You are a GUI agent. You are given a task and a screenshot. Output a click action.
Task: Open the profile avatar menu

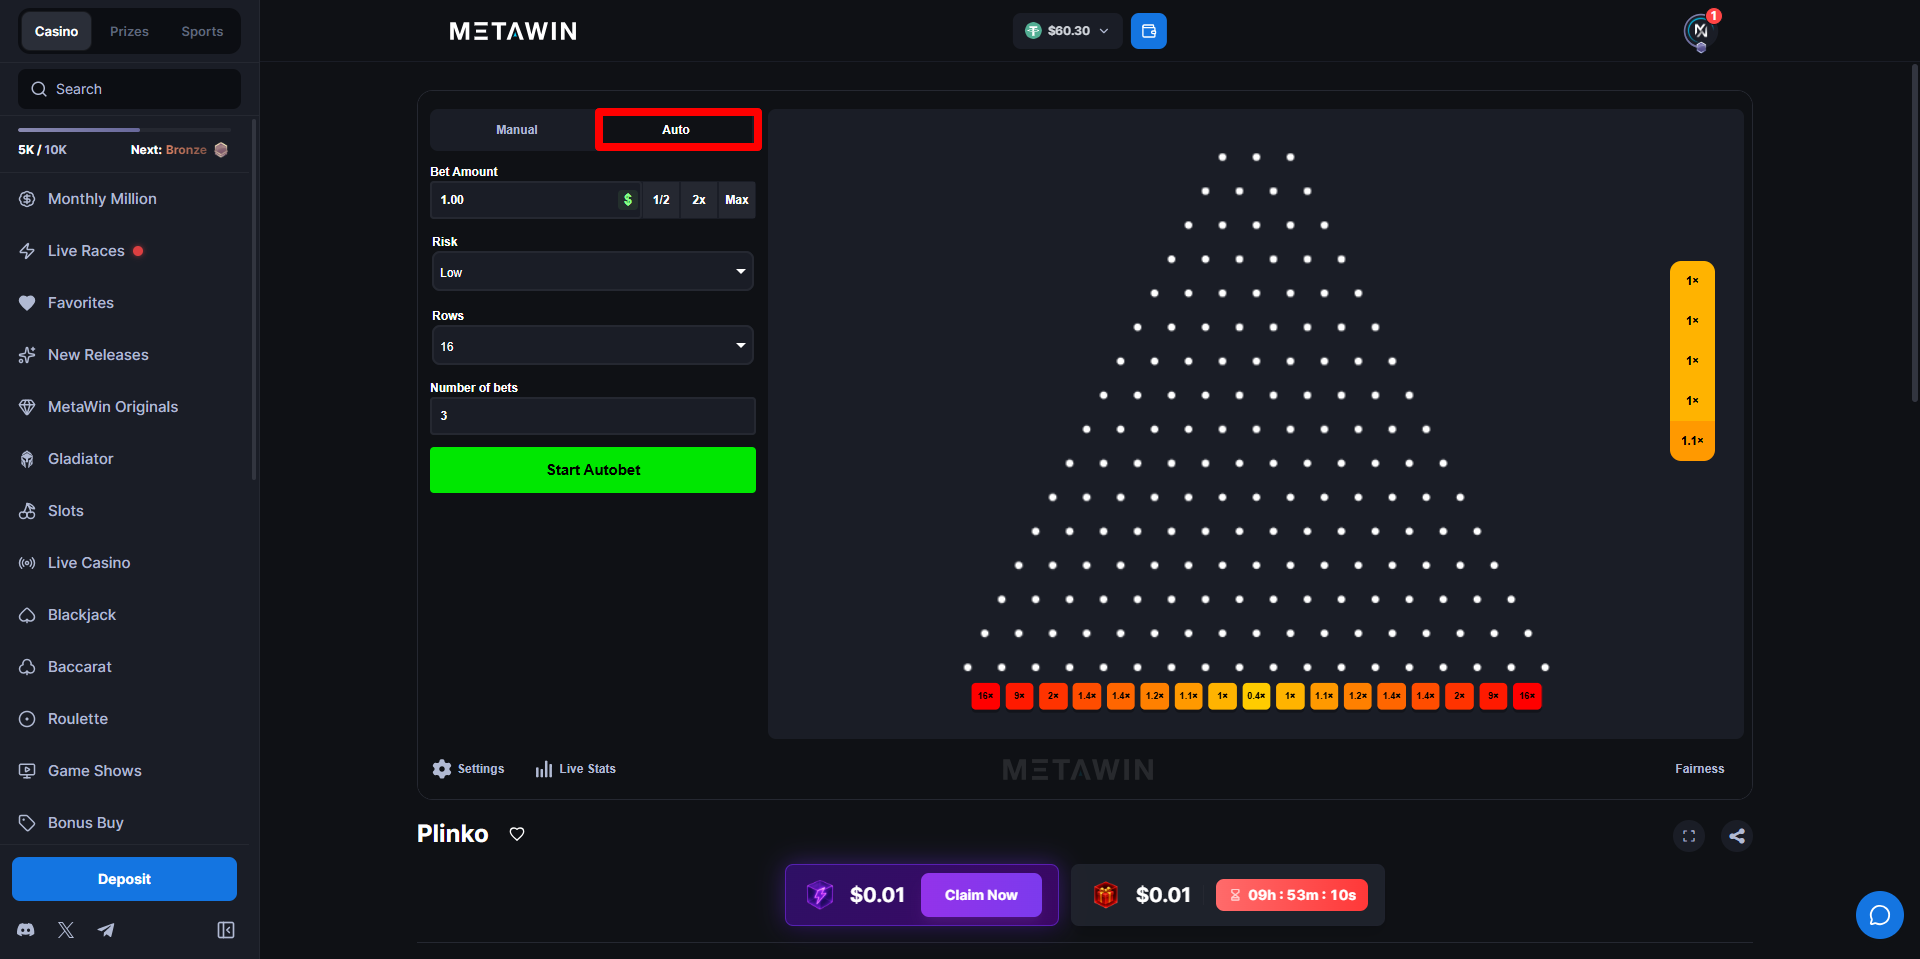(1700, 31)
